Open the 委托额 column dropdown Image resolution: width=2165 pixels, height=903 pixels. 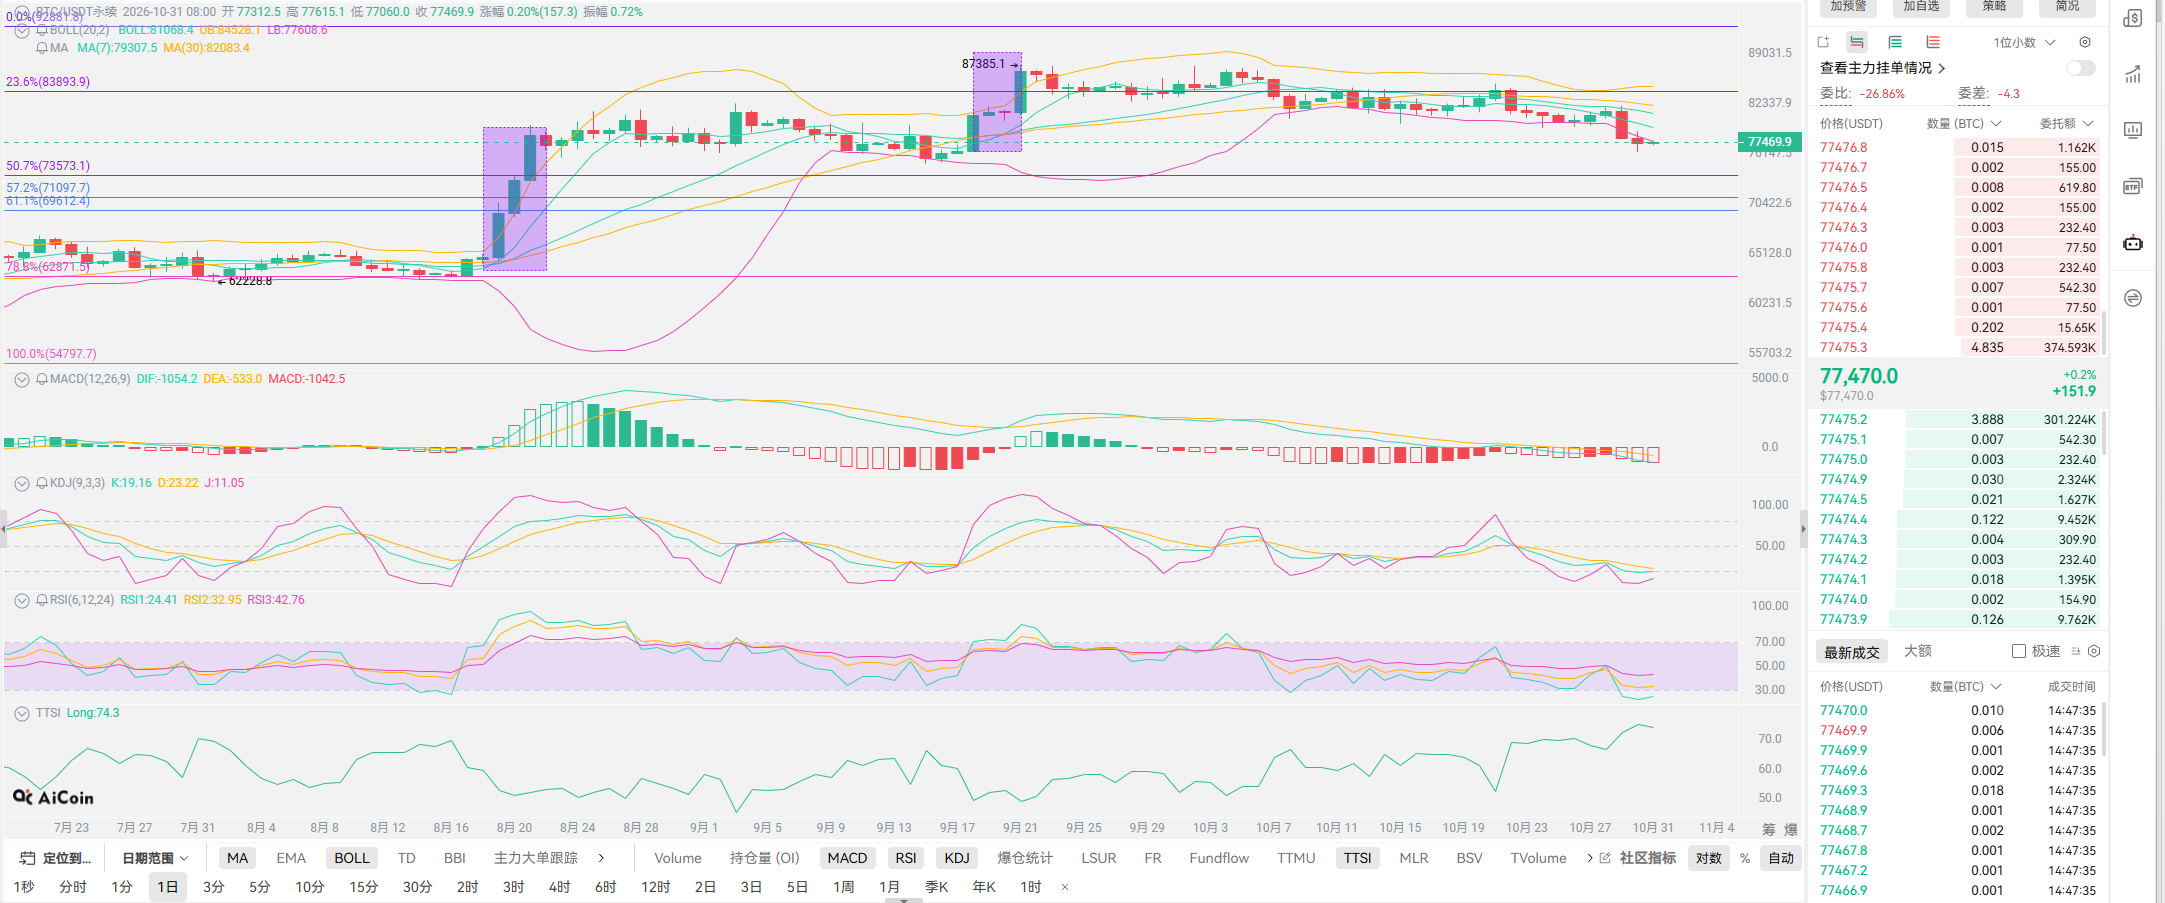[x=2066, y=123]
